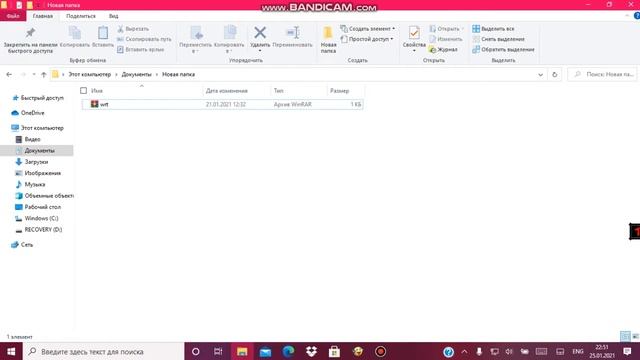Open Объемные объекты in sidebar

44,196
